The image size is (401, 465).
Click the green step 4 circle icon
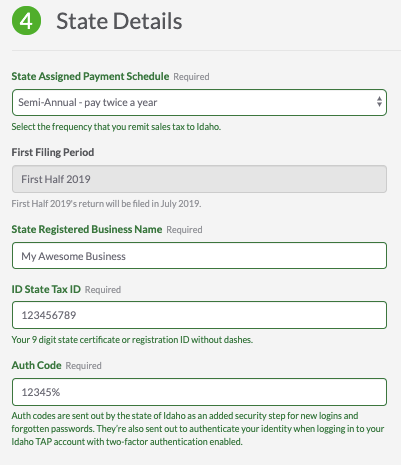26,21
